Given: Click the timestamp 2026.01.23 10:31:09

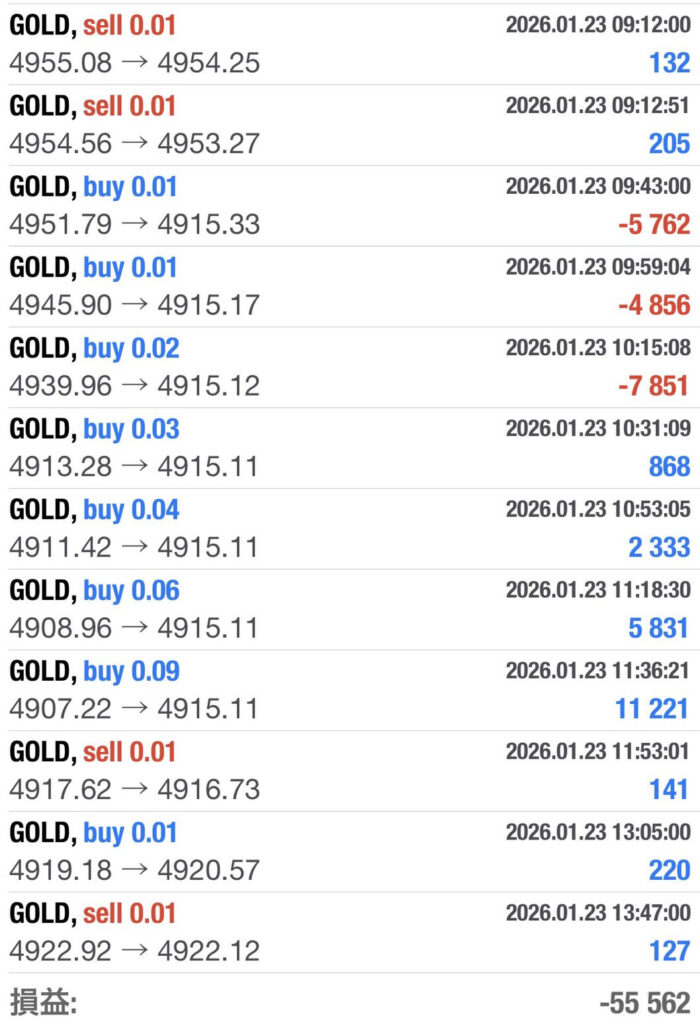Looking at the screenshot, I should 597,429.
